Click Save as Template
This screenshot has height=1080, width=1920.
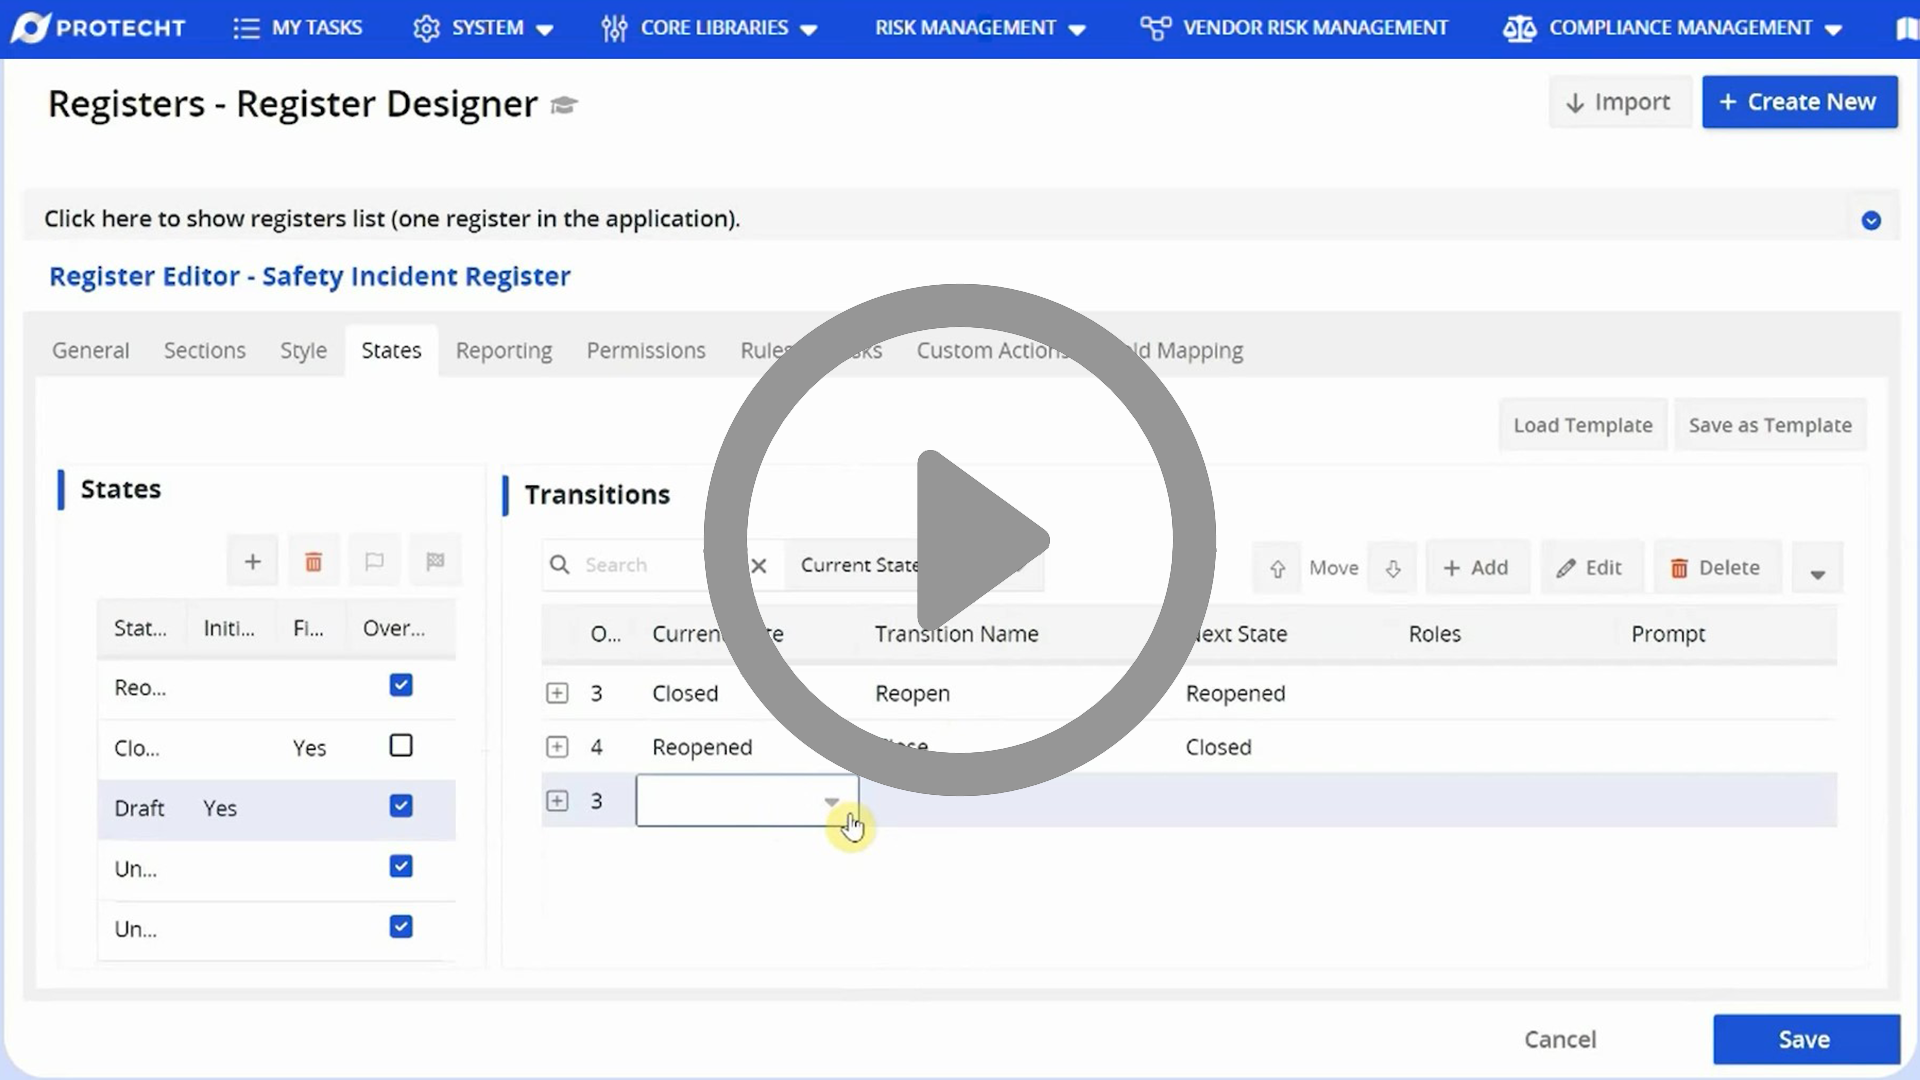(1770, 424)
